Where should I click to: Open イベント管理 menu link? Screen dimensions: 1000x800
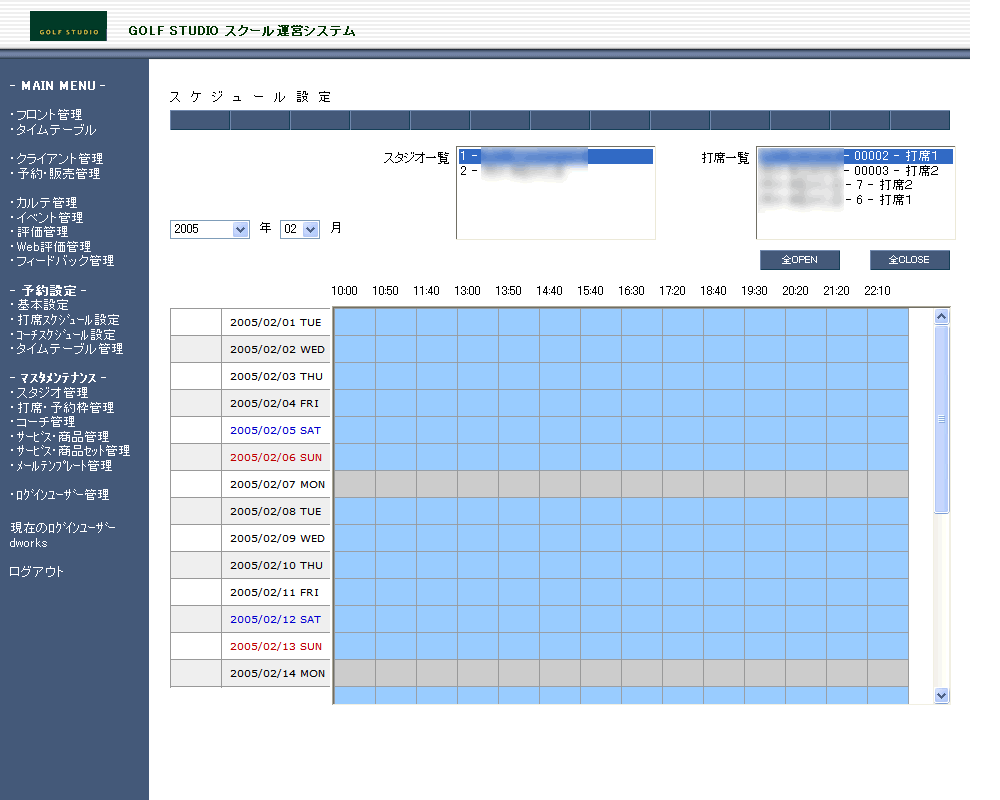tap(49, 218)
